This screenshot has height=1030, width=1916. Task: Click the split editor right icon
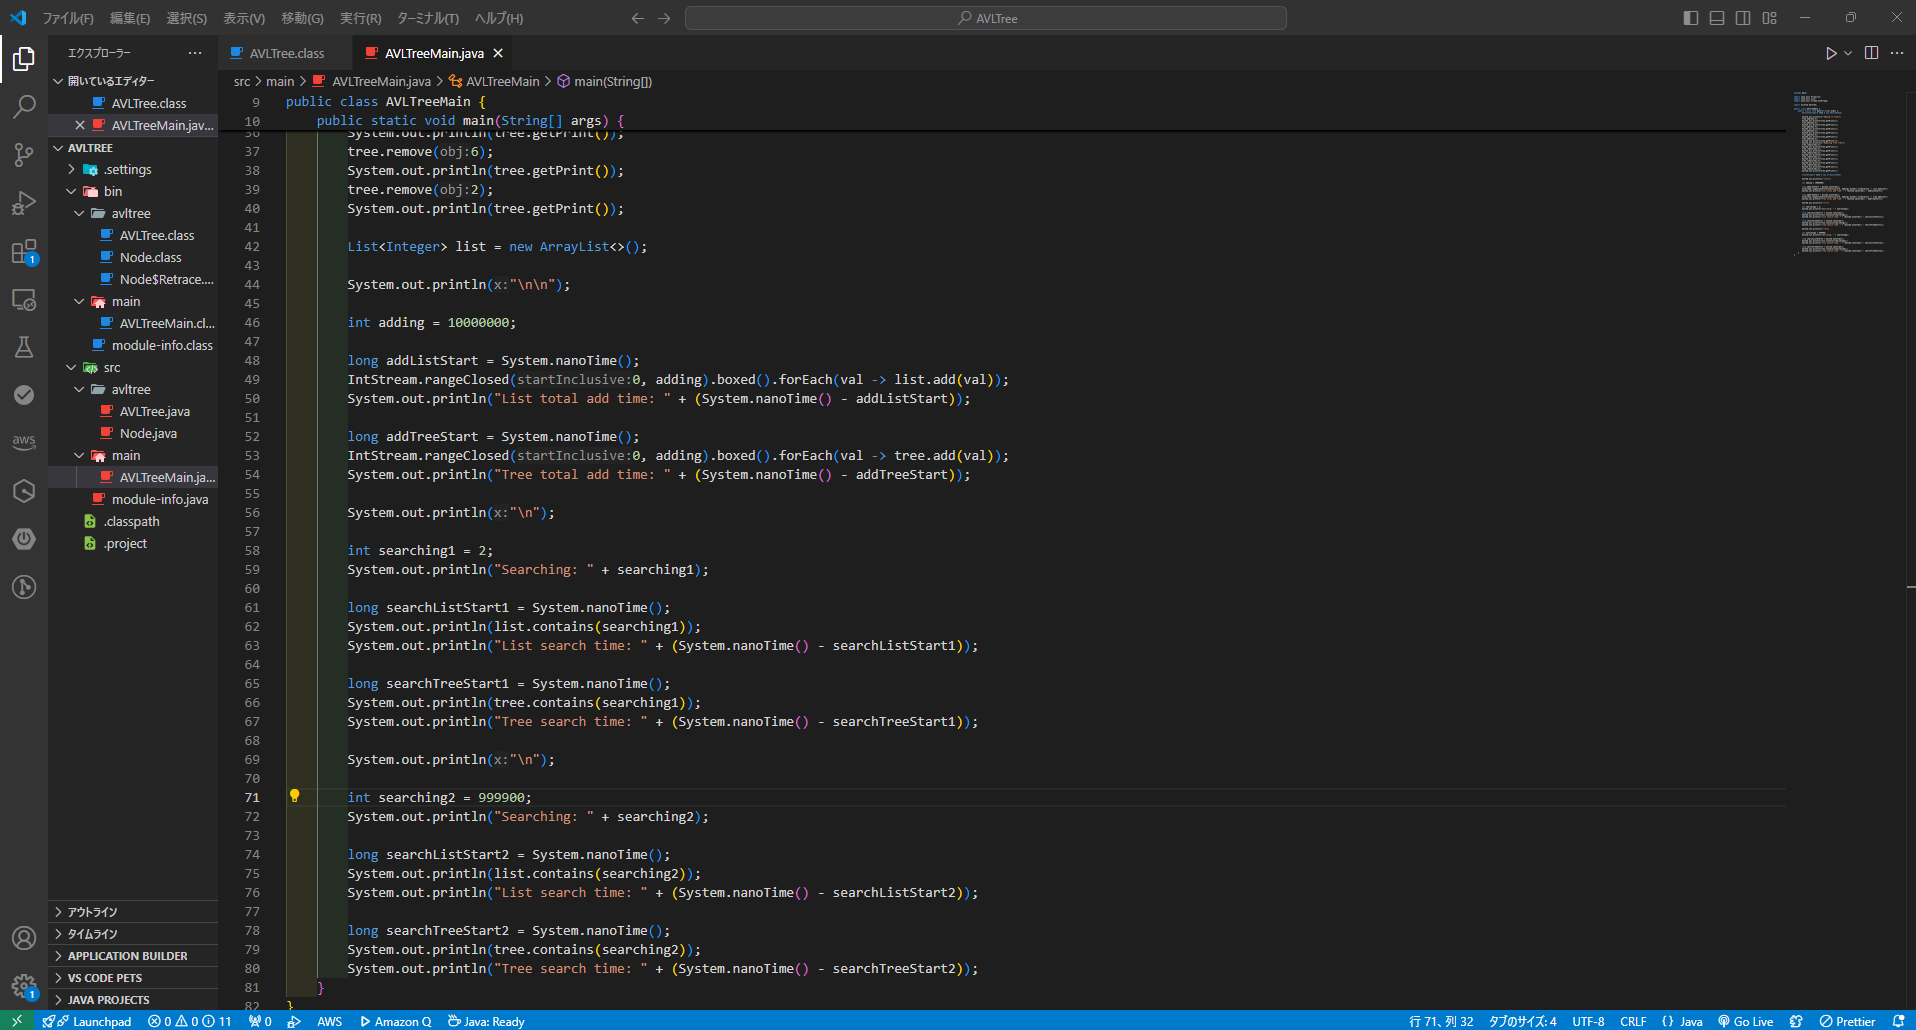(x=1871, y=53)
